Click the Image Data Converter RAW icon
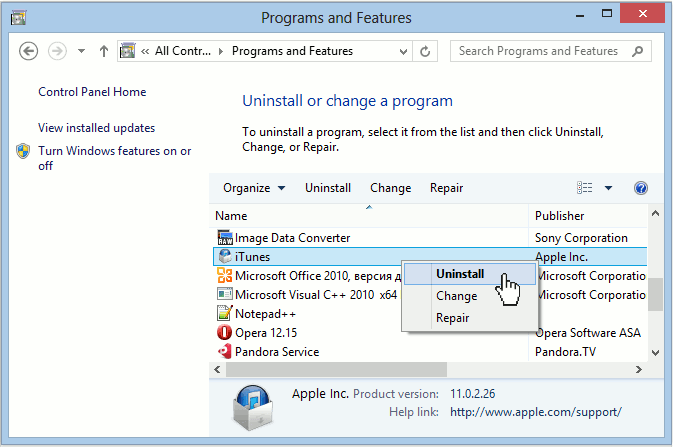This screenshot has width=673, height=447. (x=225, y=237)
